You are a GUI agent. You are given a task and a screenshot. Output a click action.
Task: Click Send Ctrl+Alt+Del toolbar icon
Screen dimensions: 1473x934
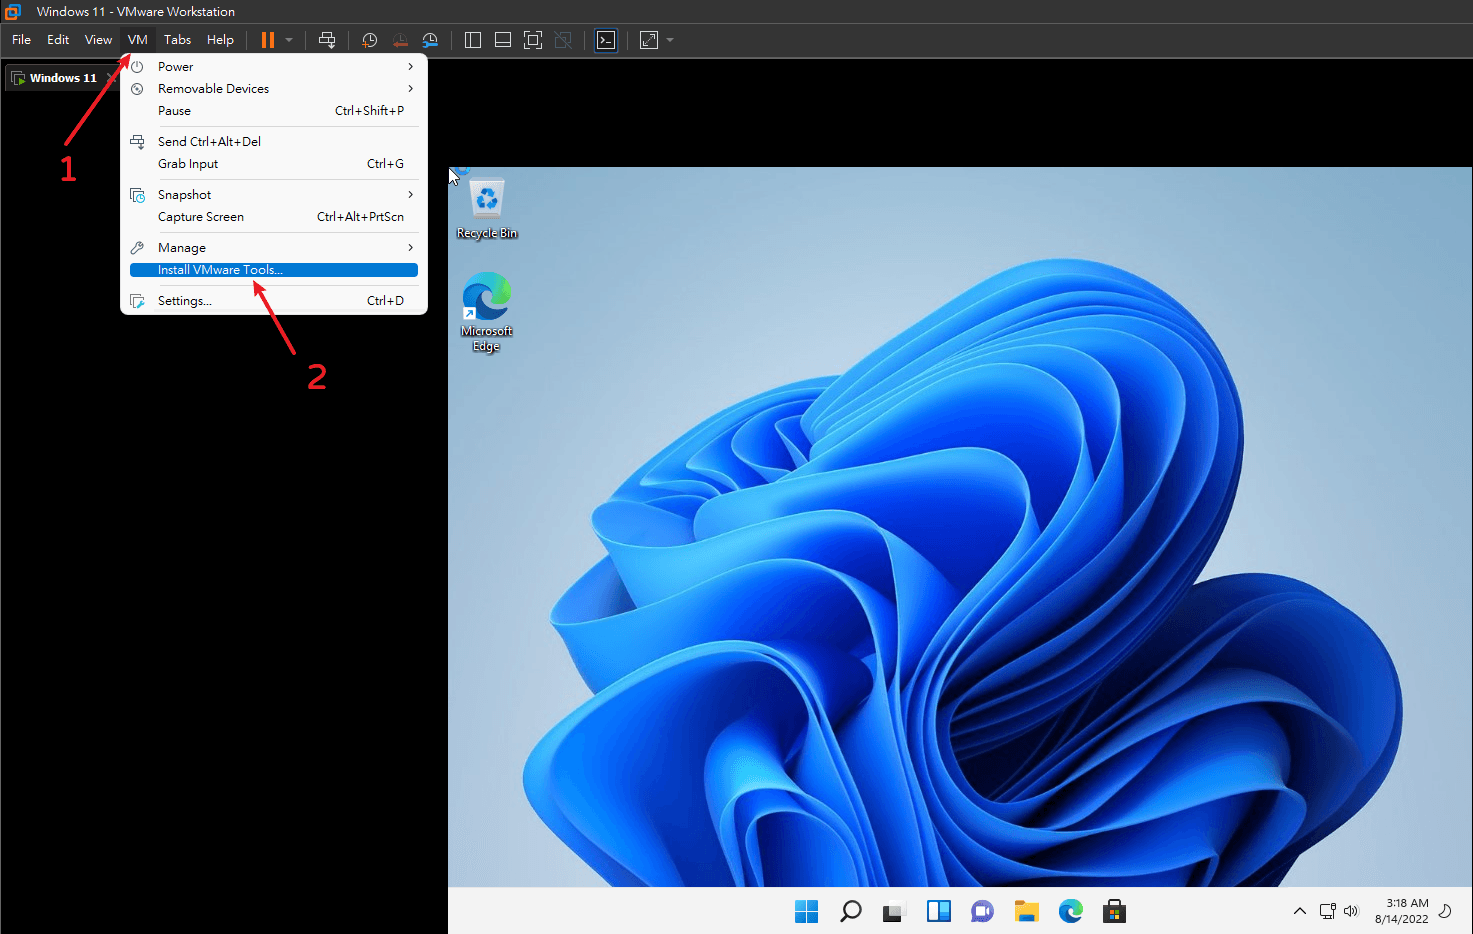pyautogui.click(x=327, y=40)
